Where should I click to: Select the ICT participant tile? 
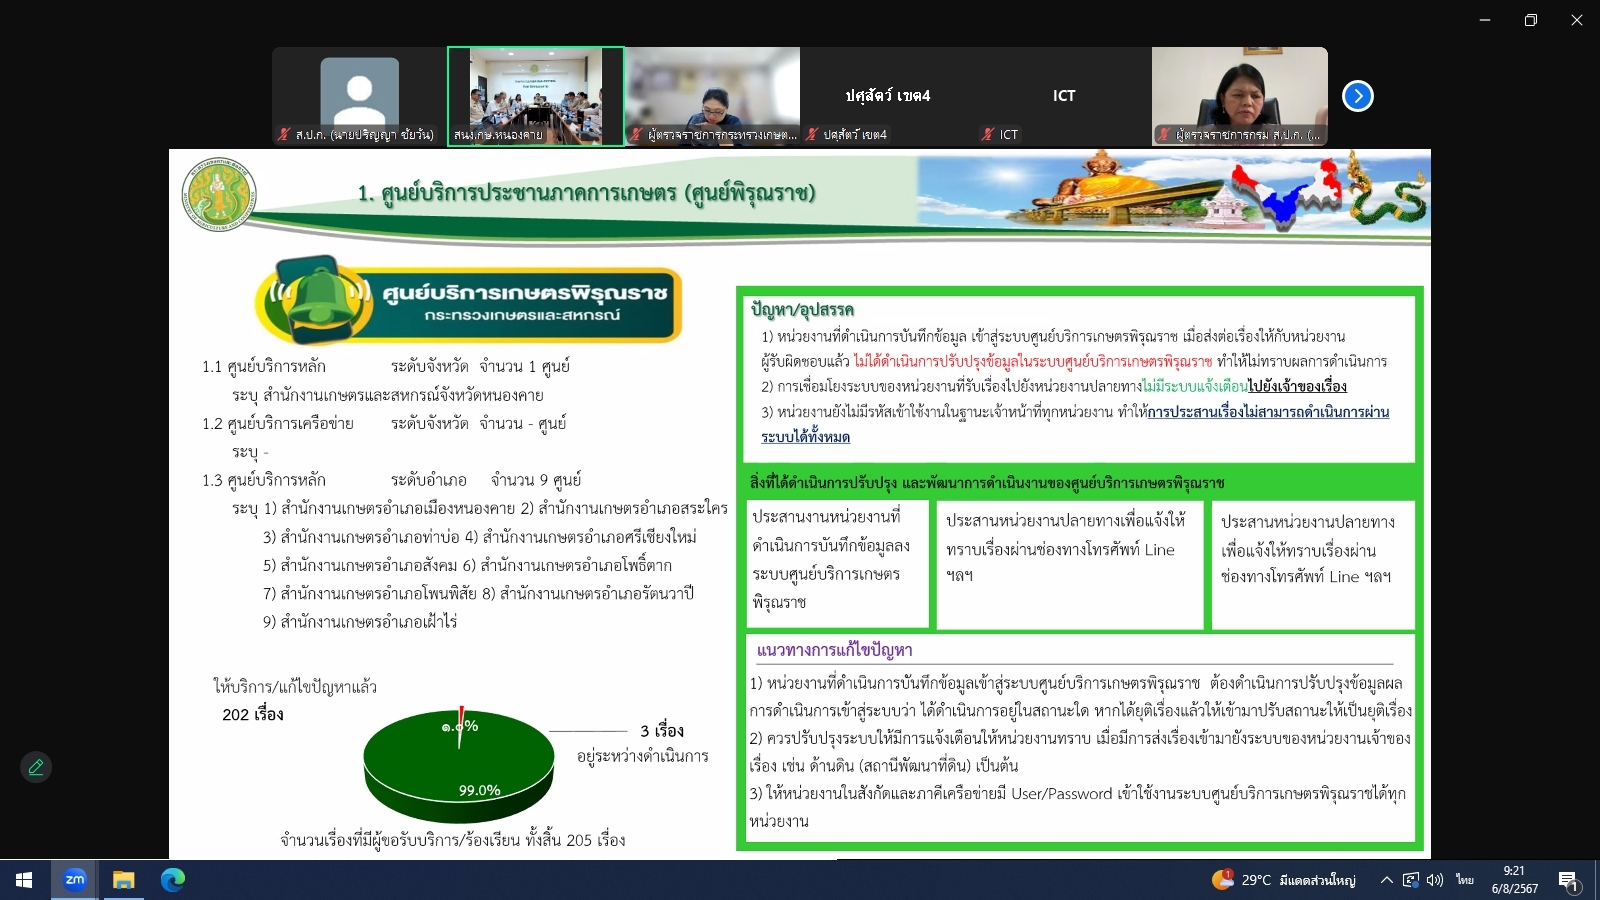(x=1064, y=96)
